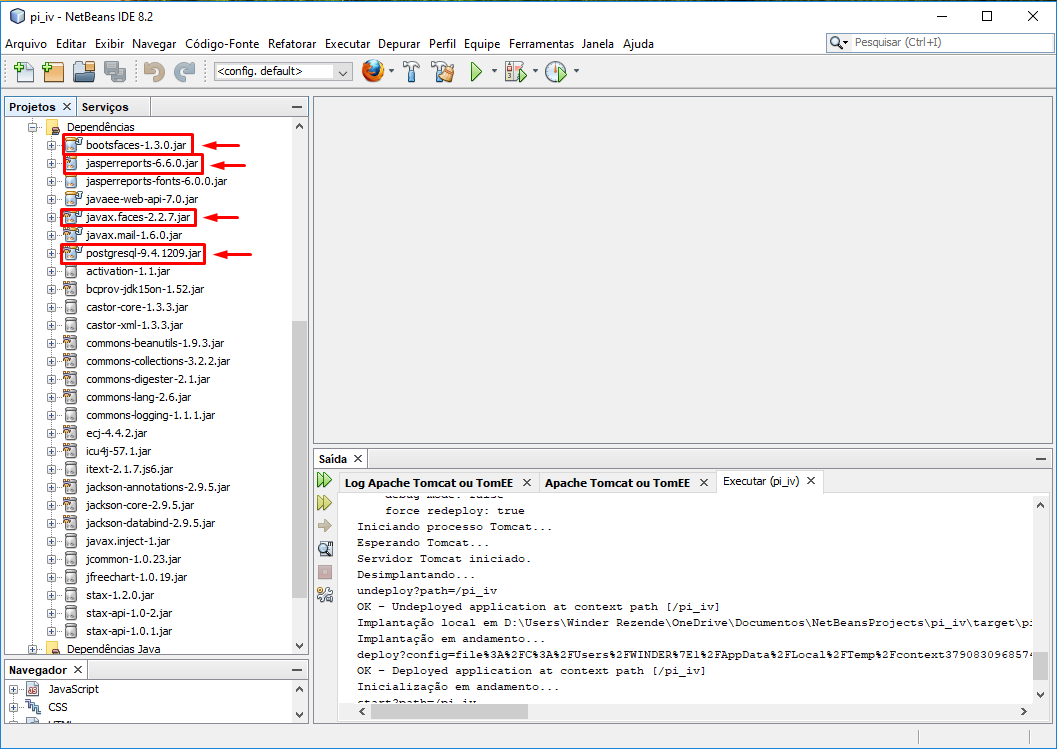Open the Equipe menu

[482, 44]
